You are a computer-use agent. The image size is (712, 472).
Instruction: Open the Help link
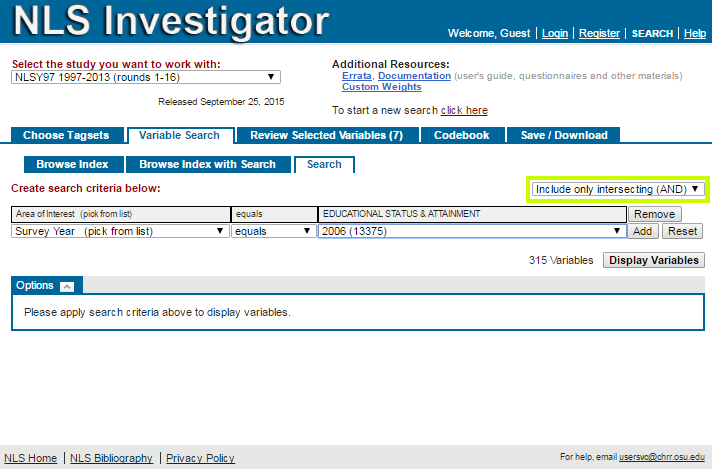click(x=695, y=34)
